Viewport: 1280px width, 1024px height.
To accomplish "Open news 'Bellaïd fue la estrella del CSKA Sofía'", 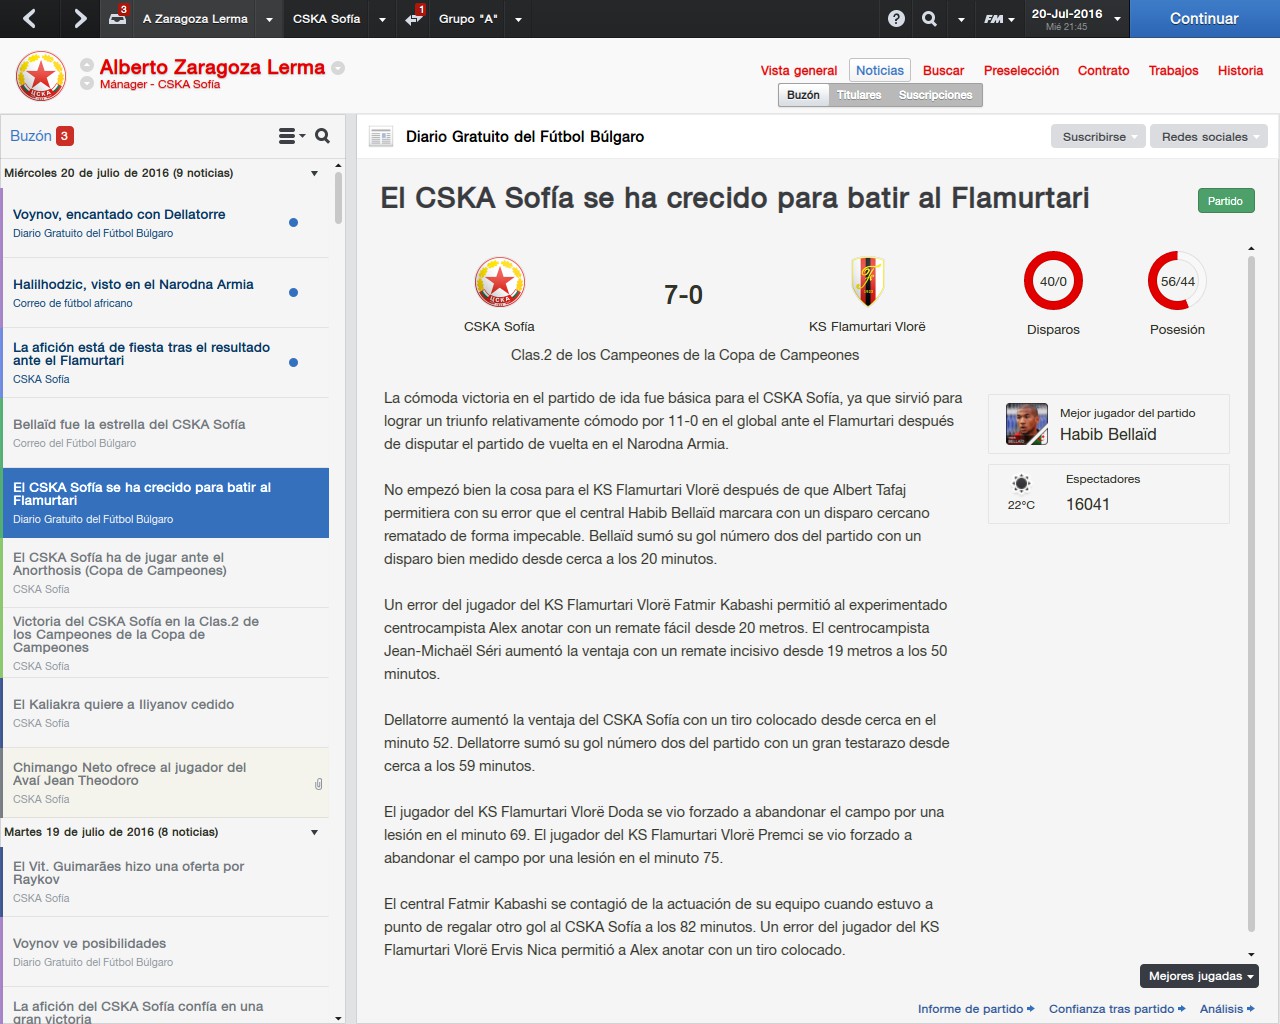I will (165, 433).
